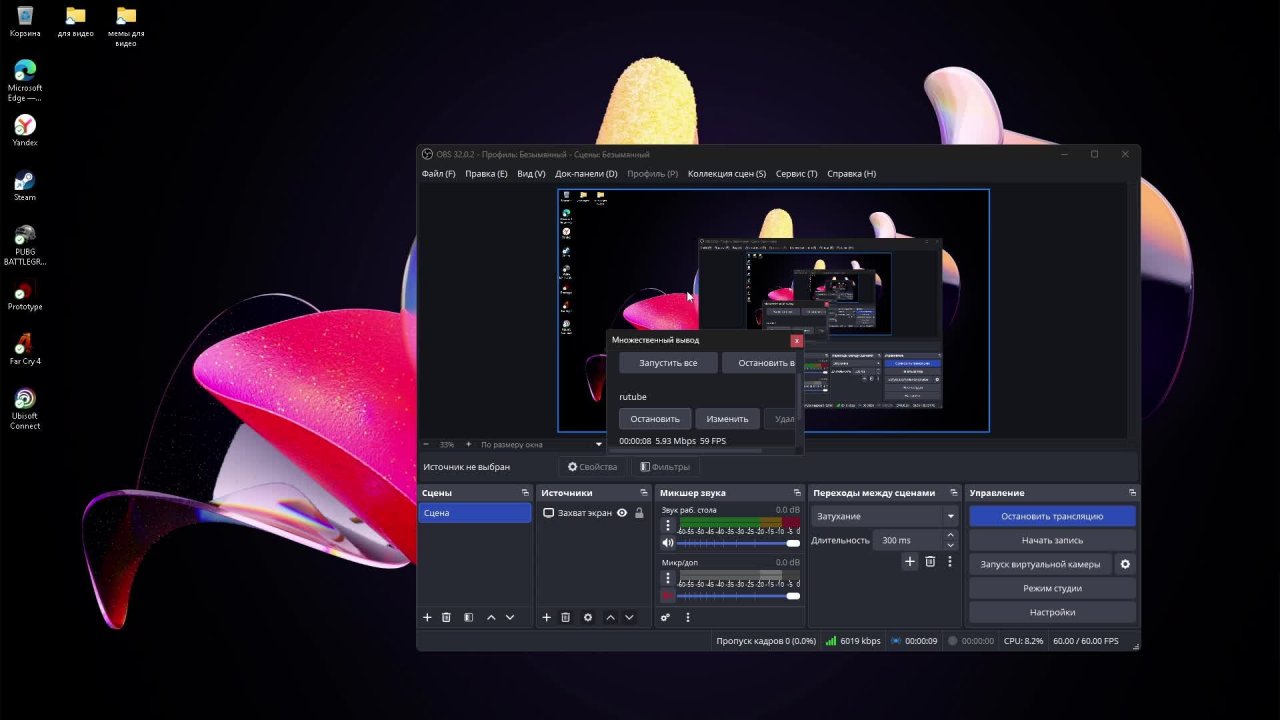The height and width of the screenshot is (720, 1280).
Task: Open the Файл (F) menu
Action: [x=438, y=174]
